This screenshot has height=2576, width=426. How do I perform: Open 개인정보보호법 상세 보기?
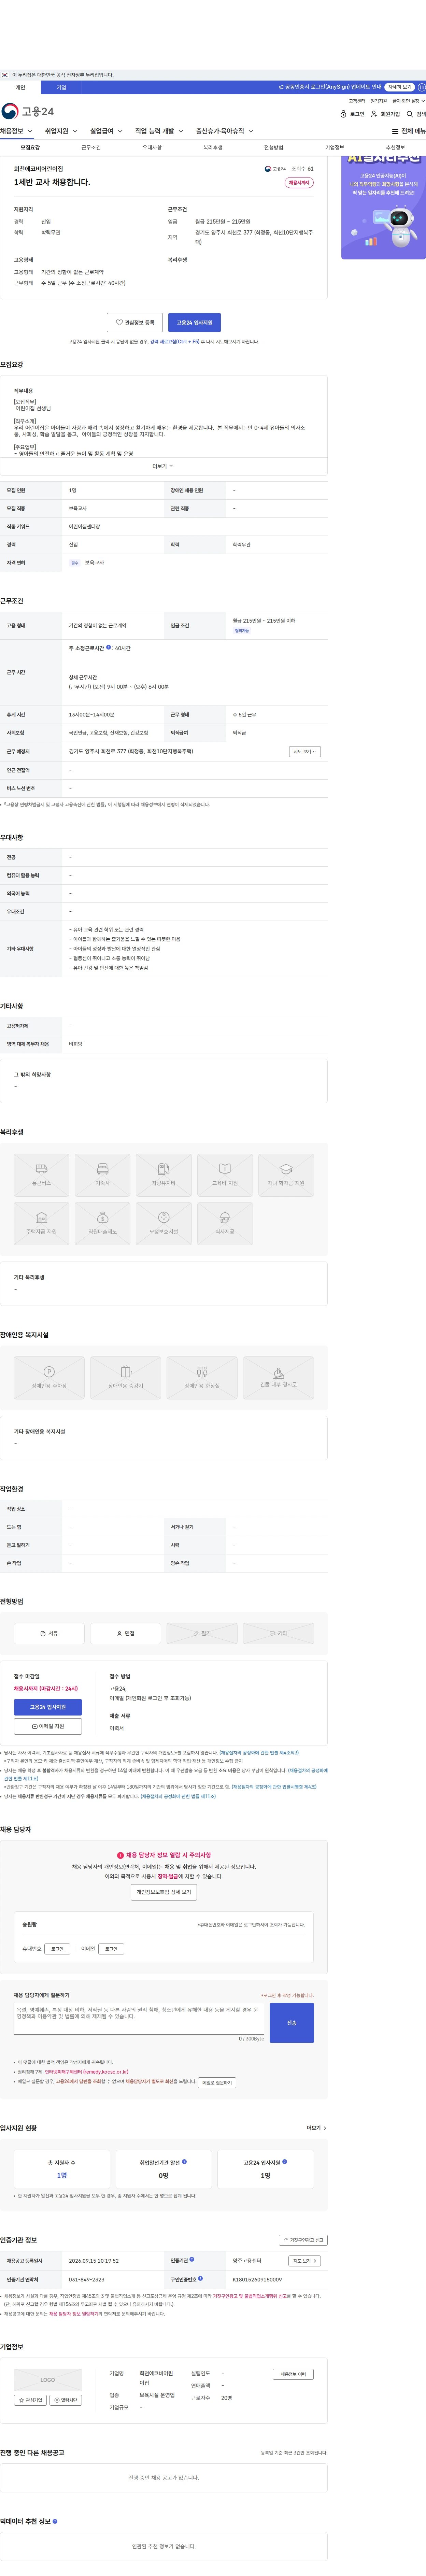164,1892
